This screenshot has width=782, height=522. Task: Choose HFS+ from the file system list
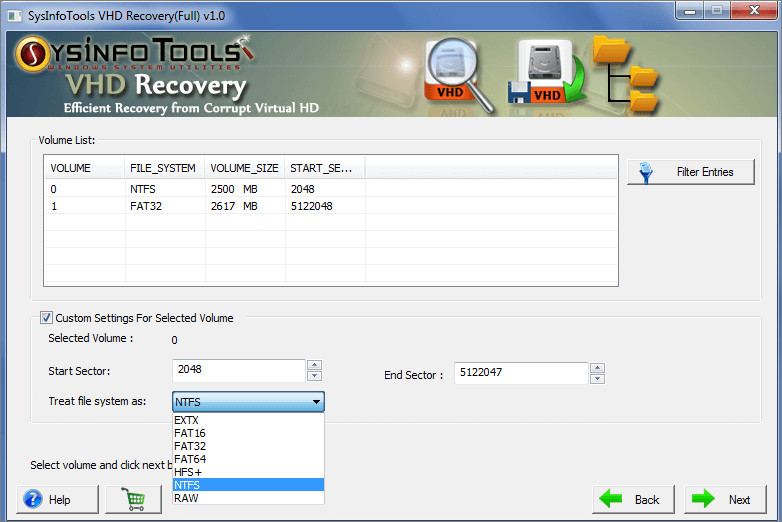tap(248, 472)
